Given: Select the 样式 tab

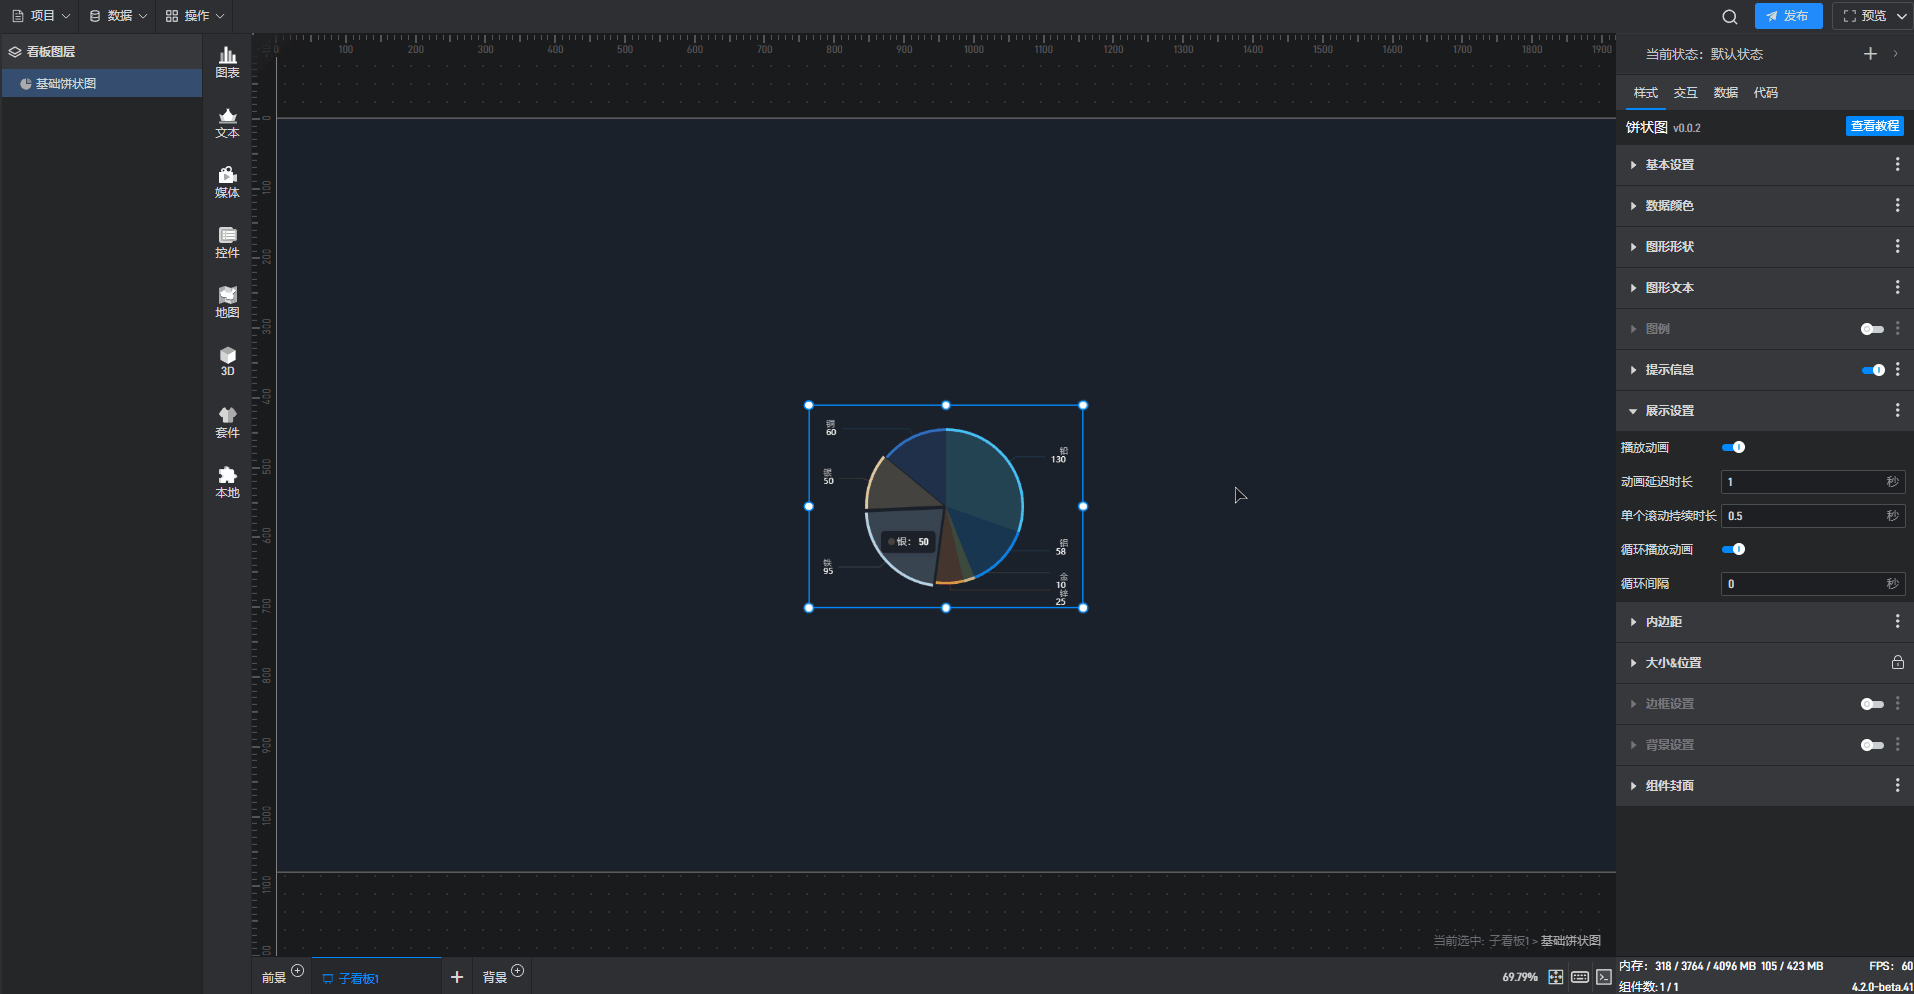Looking at the screenshot, I should point(1646,93).
